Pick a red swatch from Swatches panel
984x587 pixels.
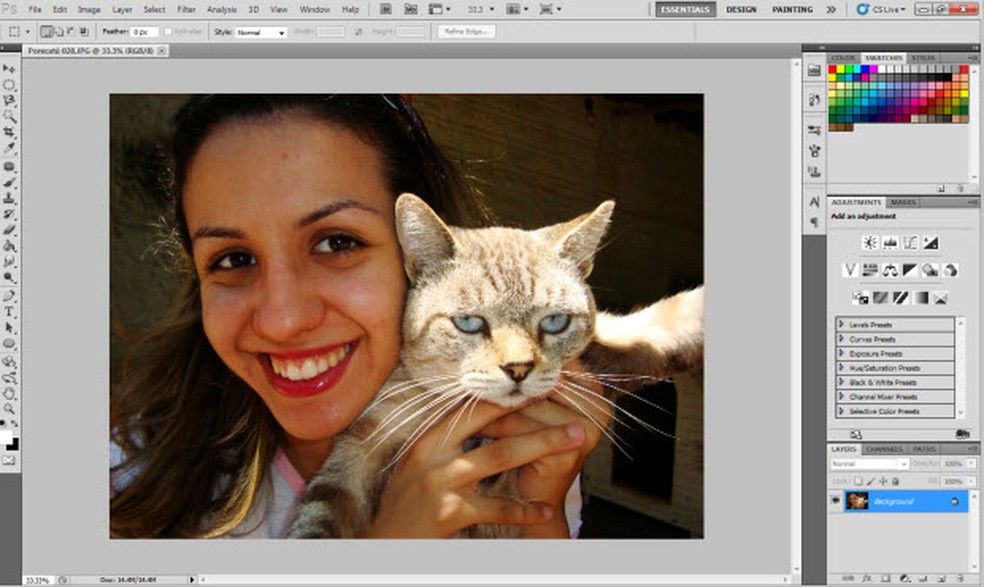[833, 69]
